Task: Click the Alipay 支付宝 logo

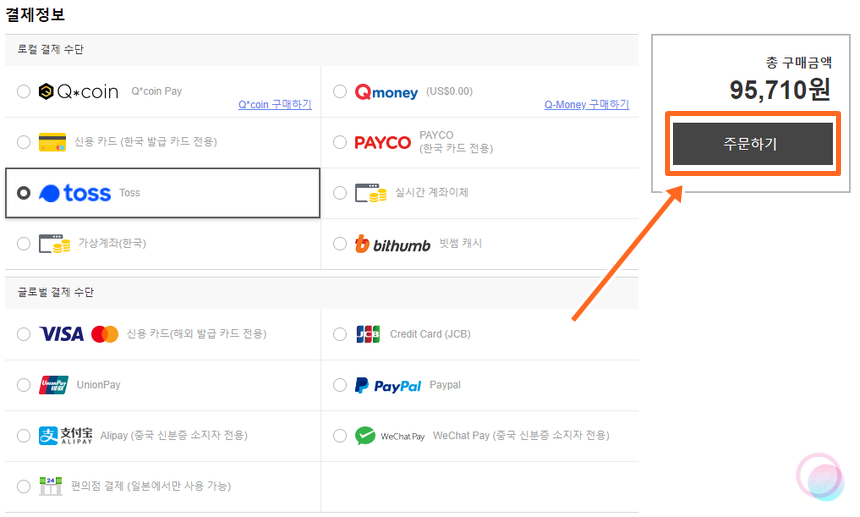Action: [66, 436]
